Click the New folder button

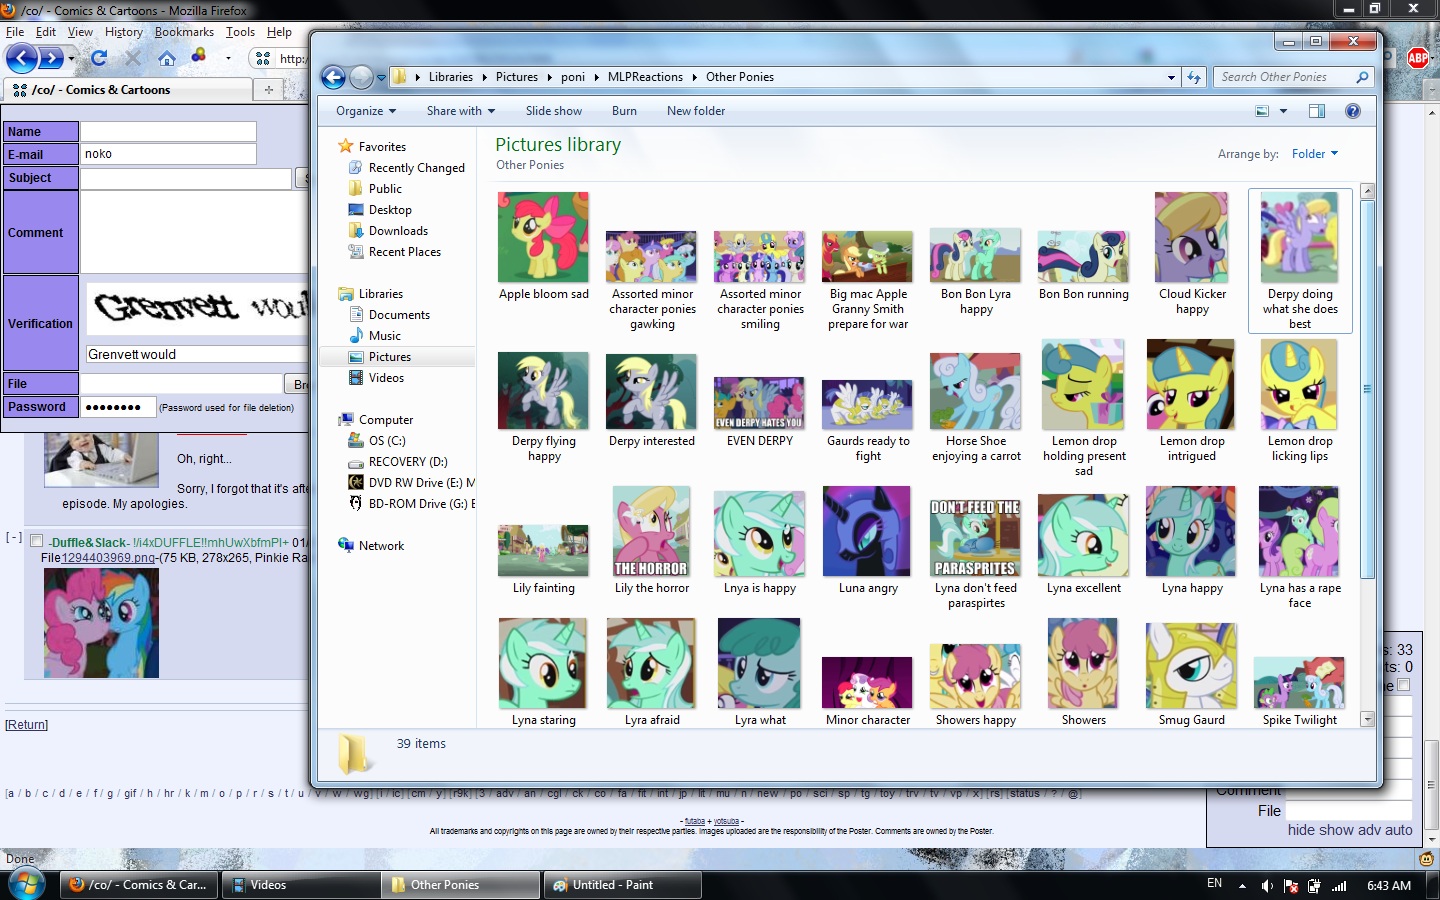point(696,111)
